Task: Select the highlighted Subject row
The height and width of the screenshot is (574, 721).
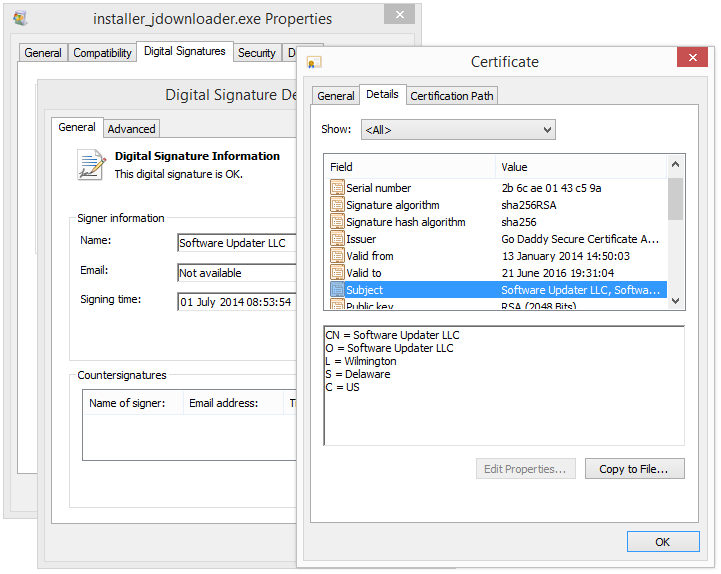Action: pos(496,290)
